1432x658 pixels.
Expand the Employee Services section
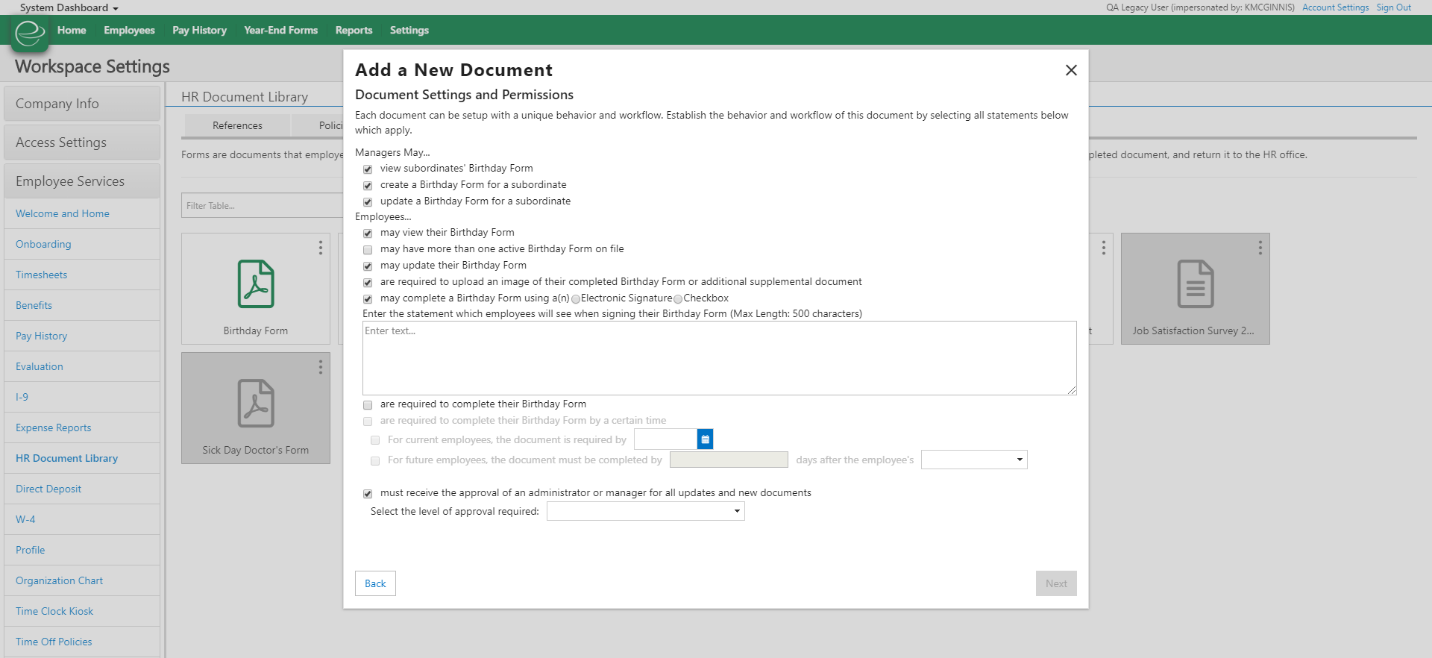coord(82,182)
